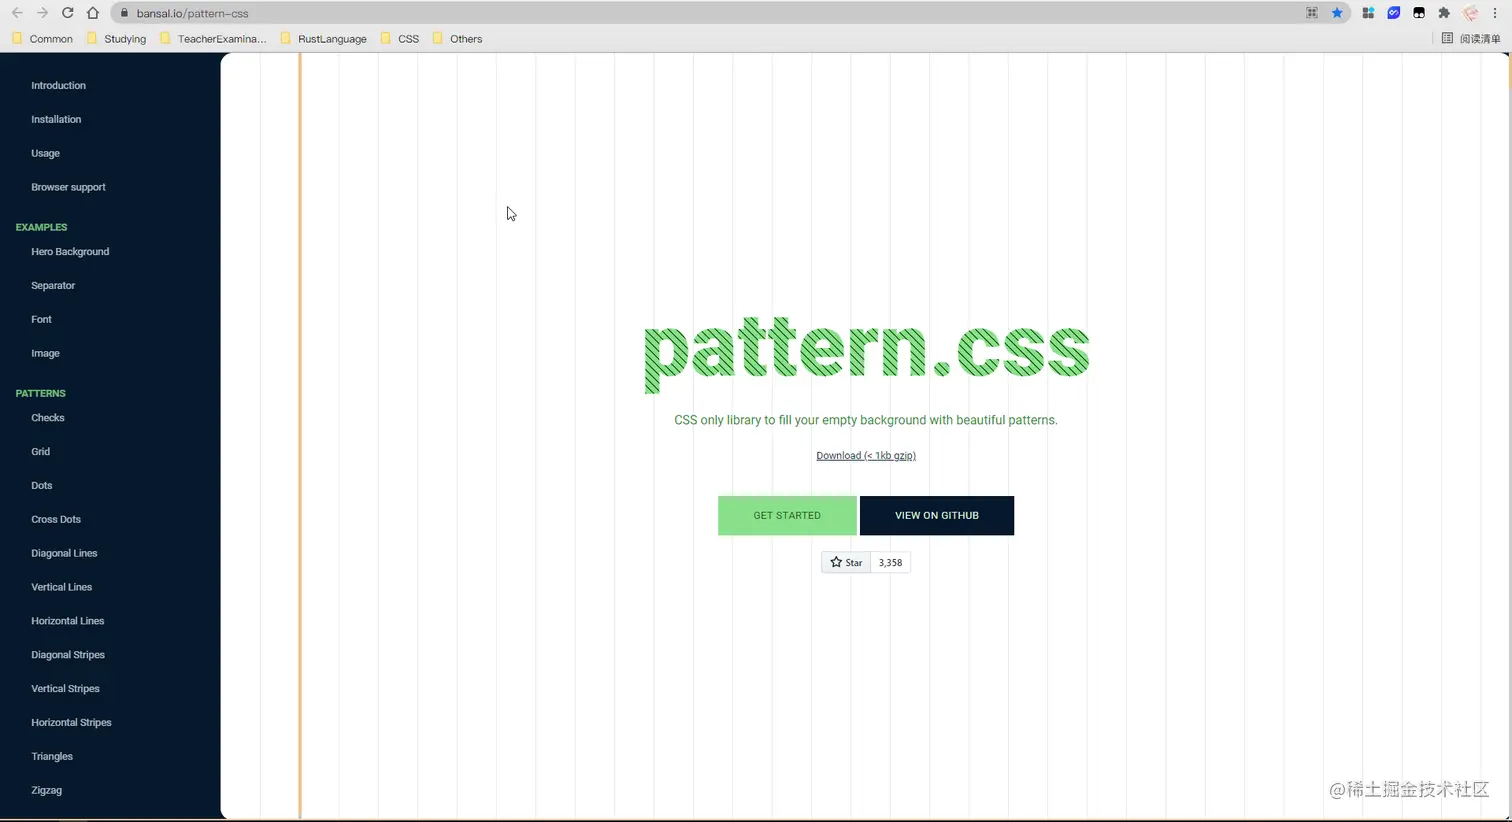Open the Separator example

53,286
